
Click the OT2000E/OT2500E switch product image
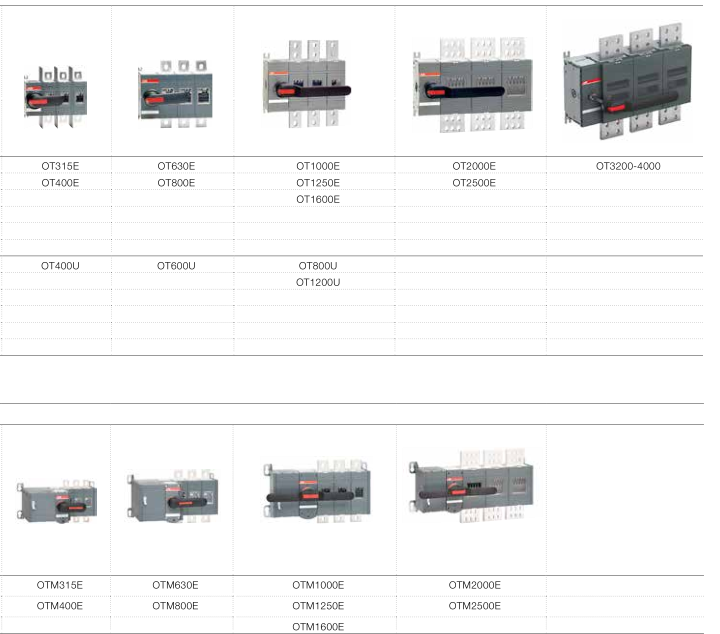click(473, 85)
